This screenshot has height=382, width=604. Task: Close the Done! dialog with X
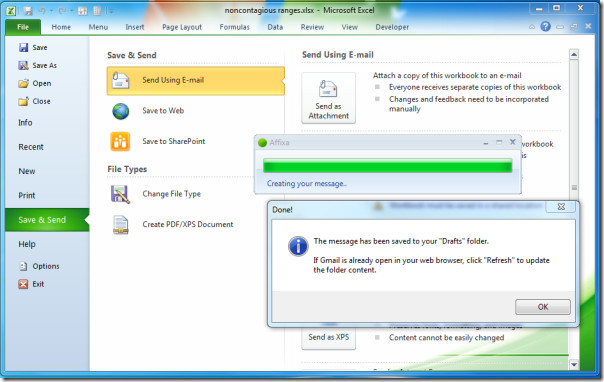(561, 207)
